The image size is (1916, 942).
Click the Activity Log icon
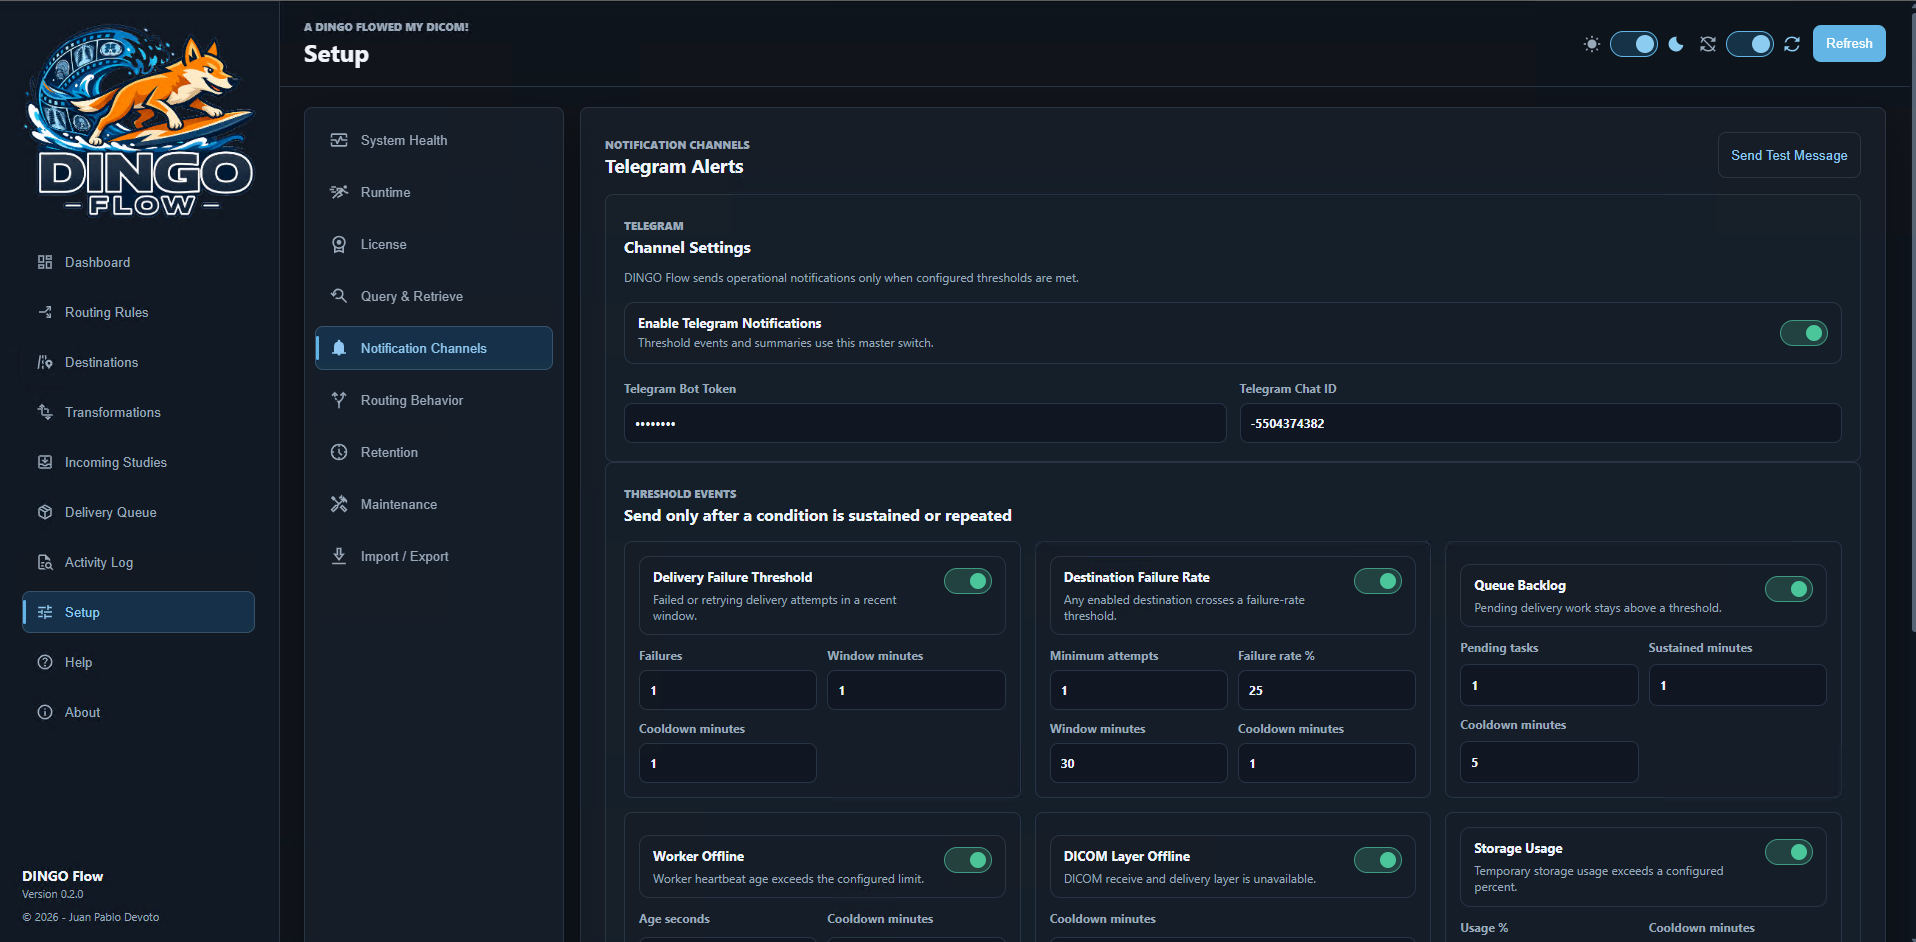(x=45, y=562)
